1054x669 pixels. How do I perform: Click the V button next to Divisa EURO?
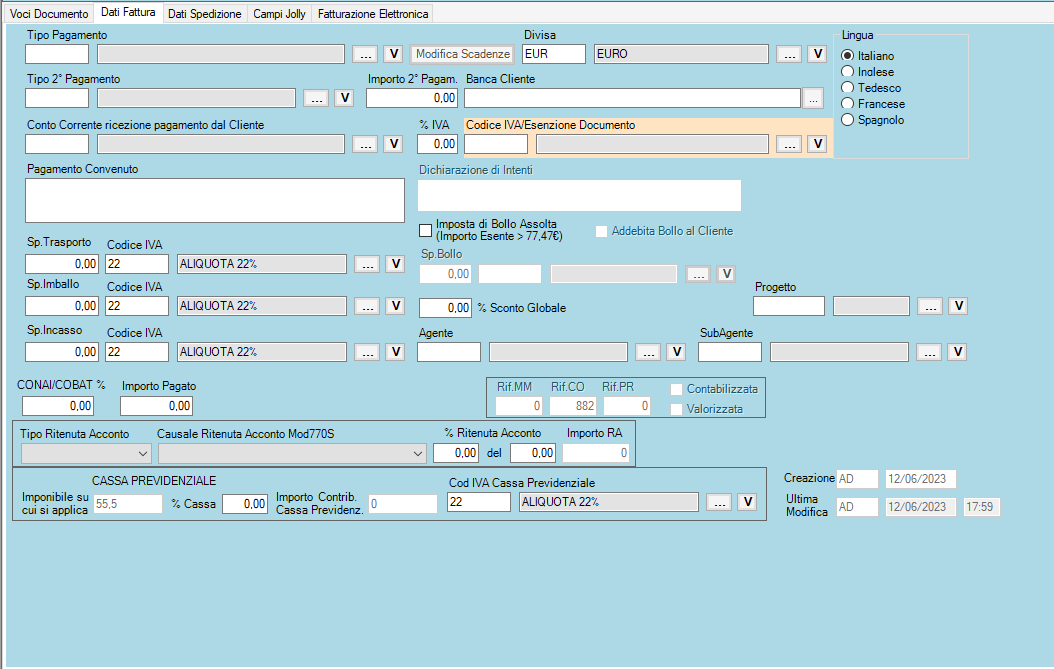coord(817,54)
